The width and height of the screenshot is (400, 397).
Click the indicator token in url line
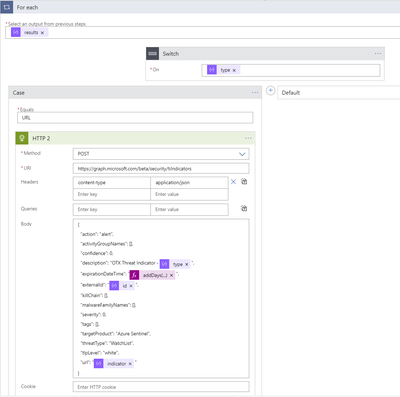(114, 364)
